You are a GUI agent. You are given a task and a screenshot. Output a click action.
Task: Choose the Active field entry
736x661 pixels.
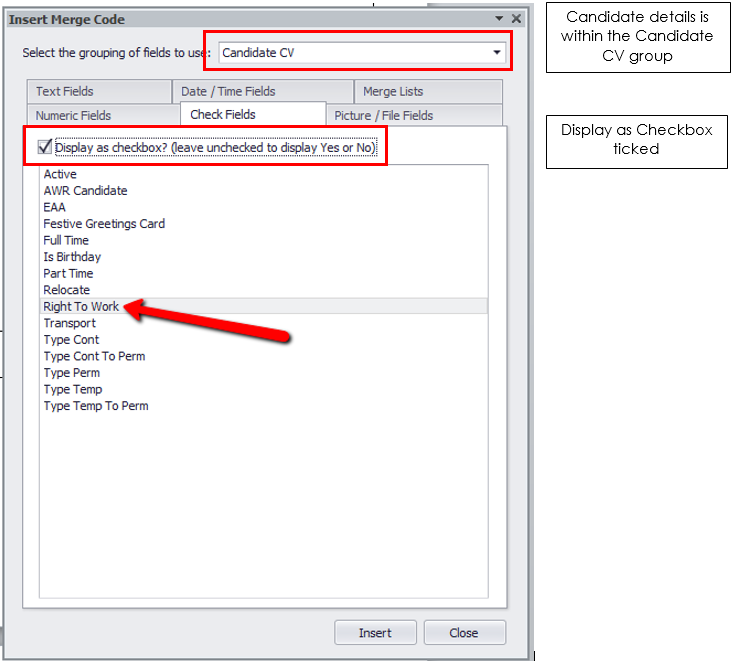[x=60, y=175]
